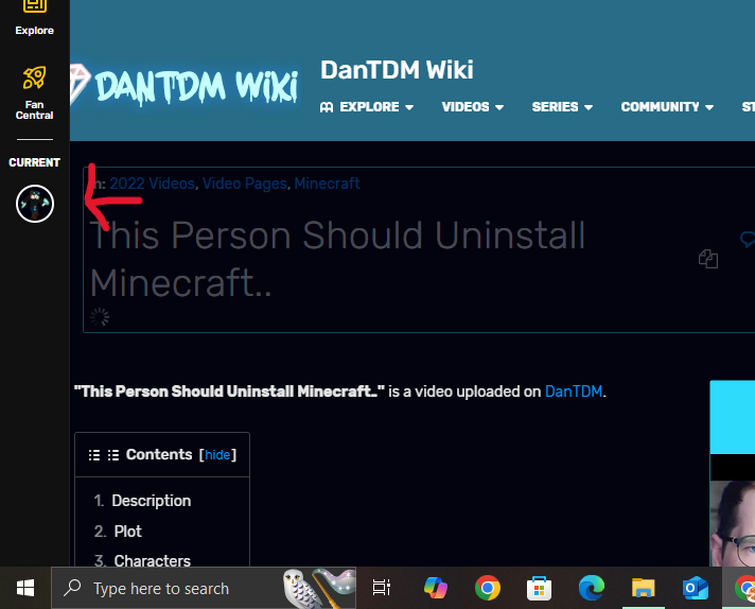Click the CURRENT label in sidebar
755x609 pixels.
click(34, 163)
